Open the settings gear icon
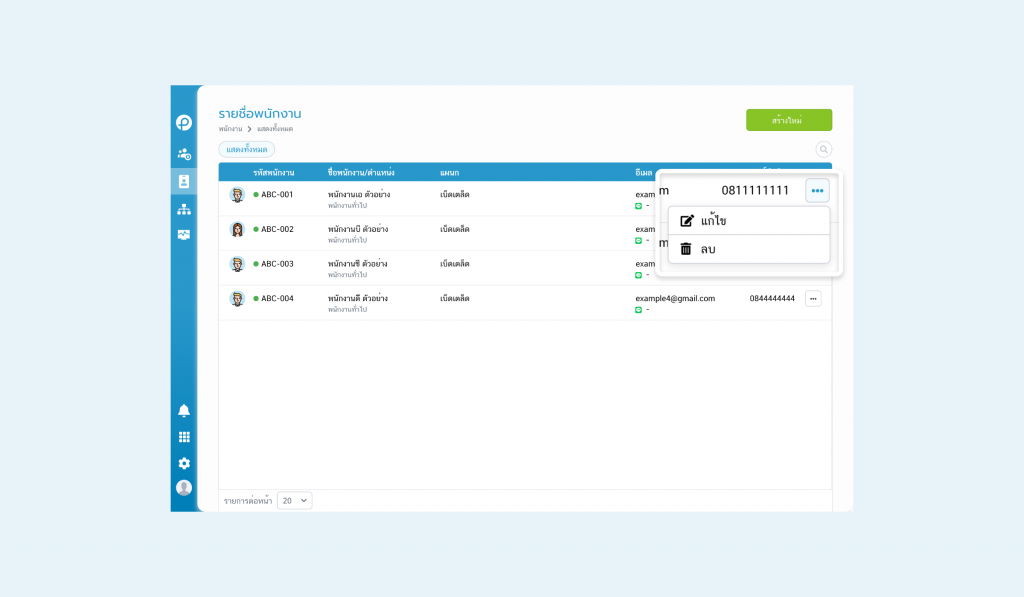Viewport: 1024px width, 597px height. [x=184, y=463]
